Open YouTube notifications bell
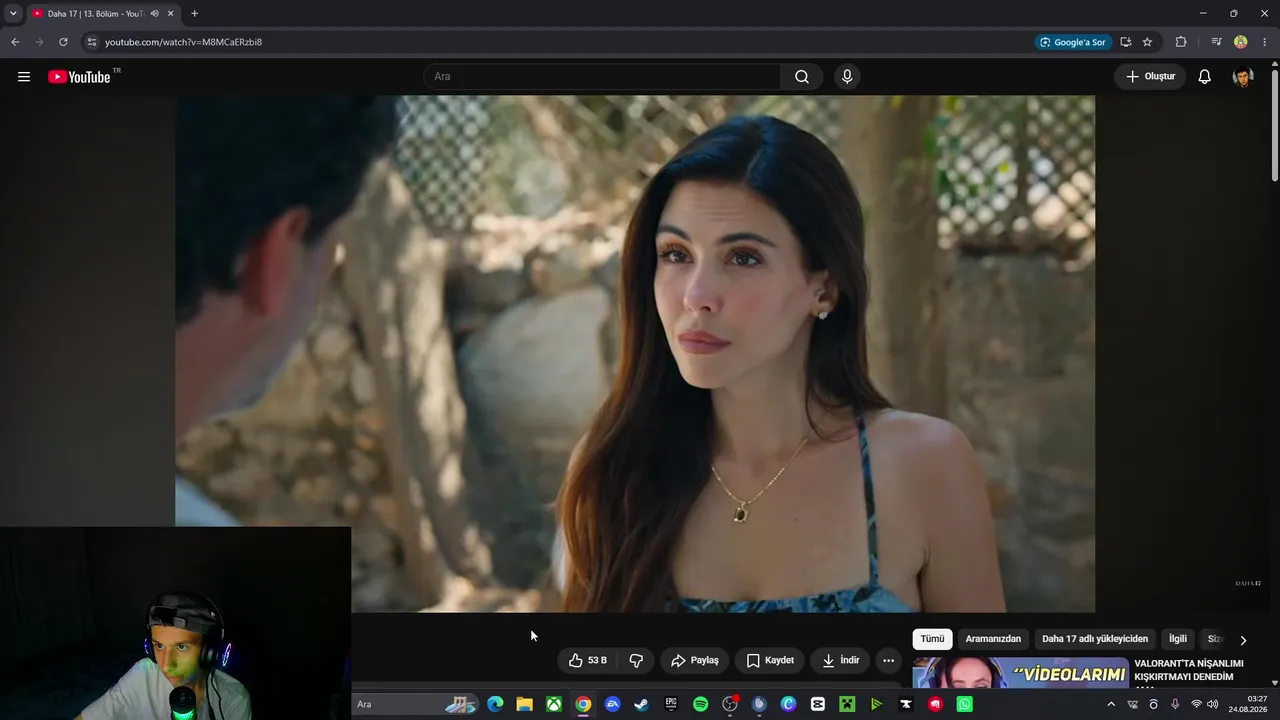 tap(1205, 77)
